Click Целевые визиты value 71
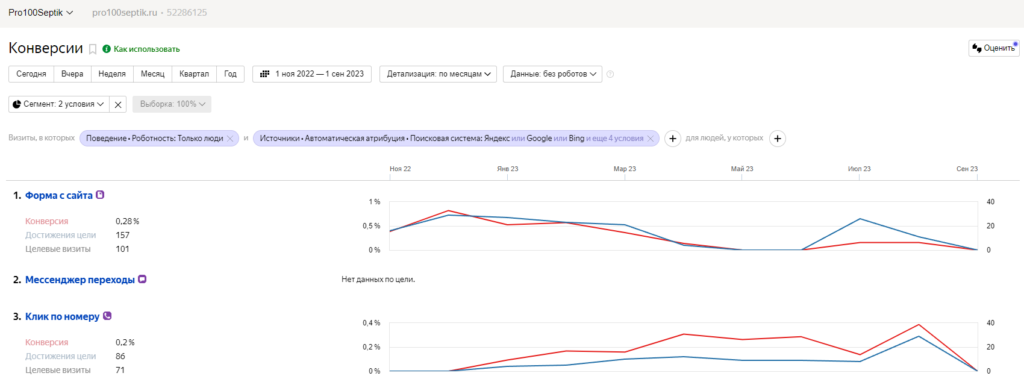The width and height of the screenshot is (1024, 376). point(120,370)
